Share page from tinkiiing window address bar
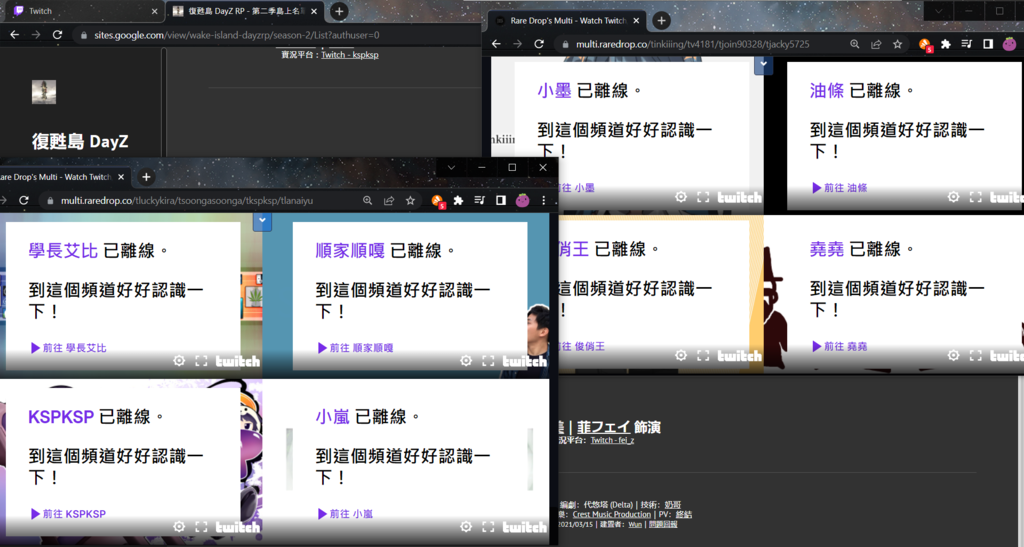This screenshot has width=1024, height=547. (876, 44)
